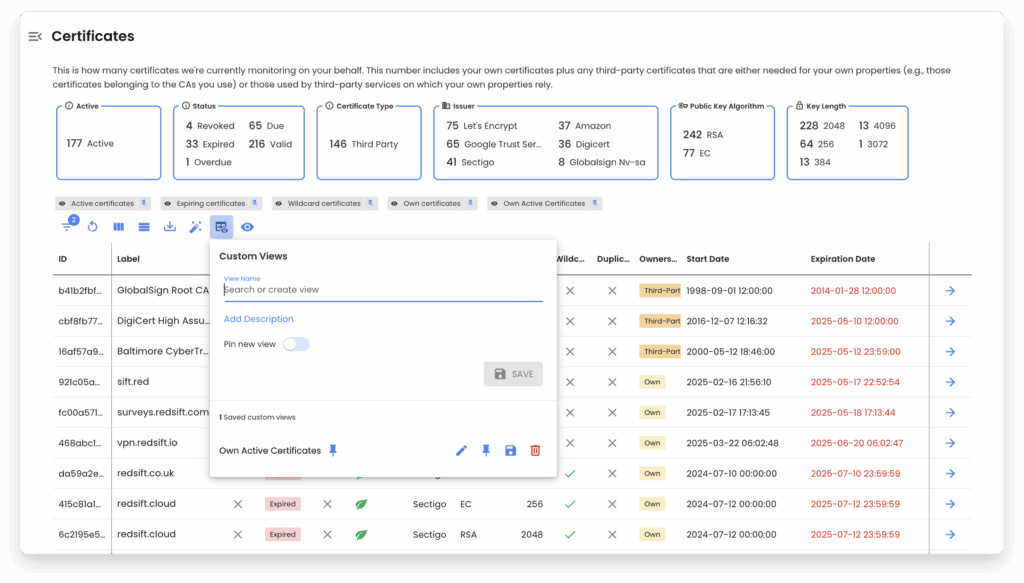1024x583 pixels.
Task: Open details arrow for the sift.red row
Action: [949, 382]
